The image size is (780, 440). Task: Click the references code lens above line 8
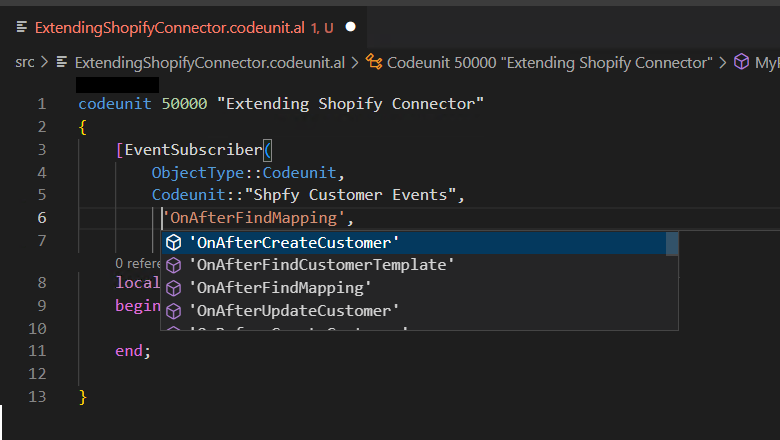(138, 263)
